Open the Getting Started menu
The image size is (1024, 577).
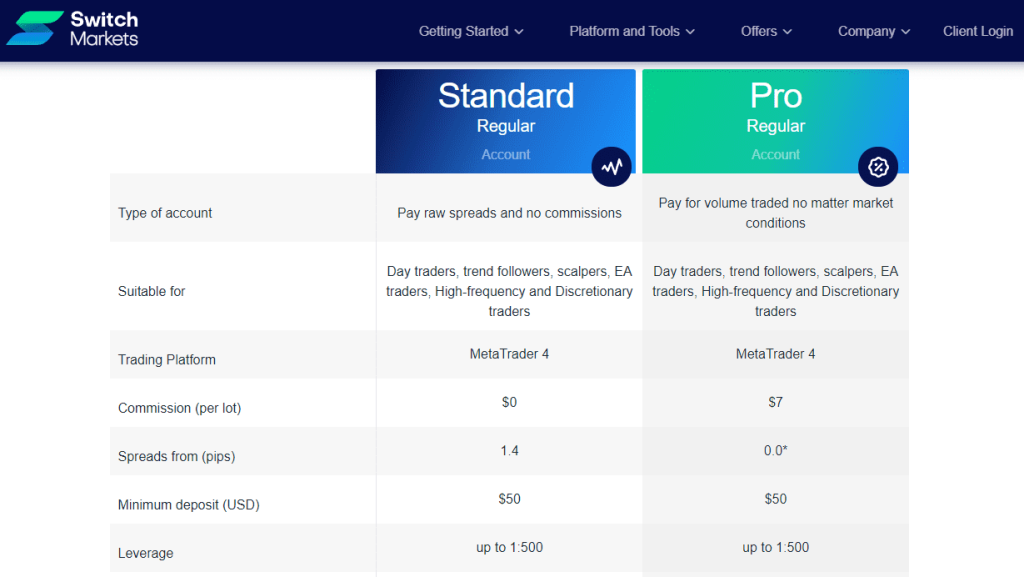(471, 31)
